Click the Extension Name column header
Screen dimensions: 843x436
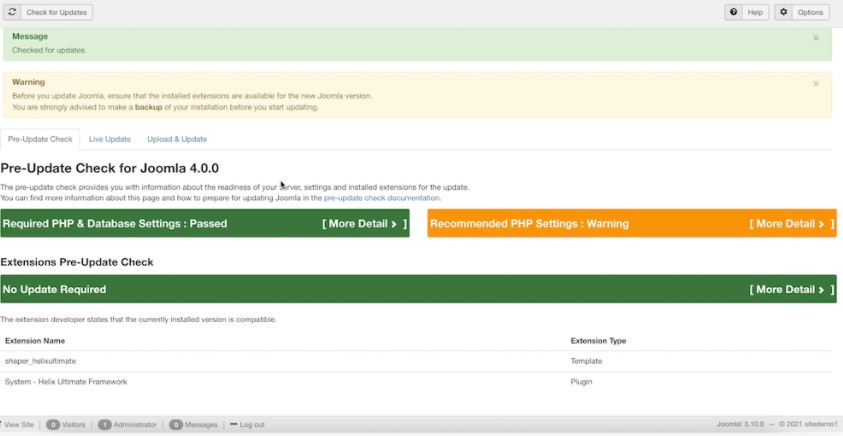[35, 341]
